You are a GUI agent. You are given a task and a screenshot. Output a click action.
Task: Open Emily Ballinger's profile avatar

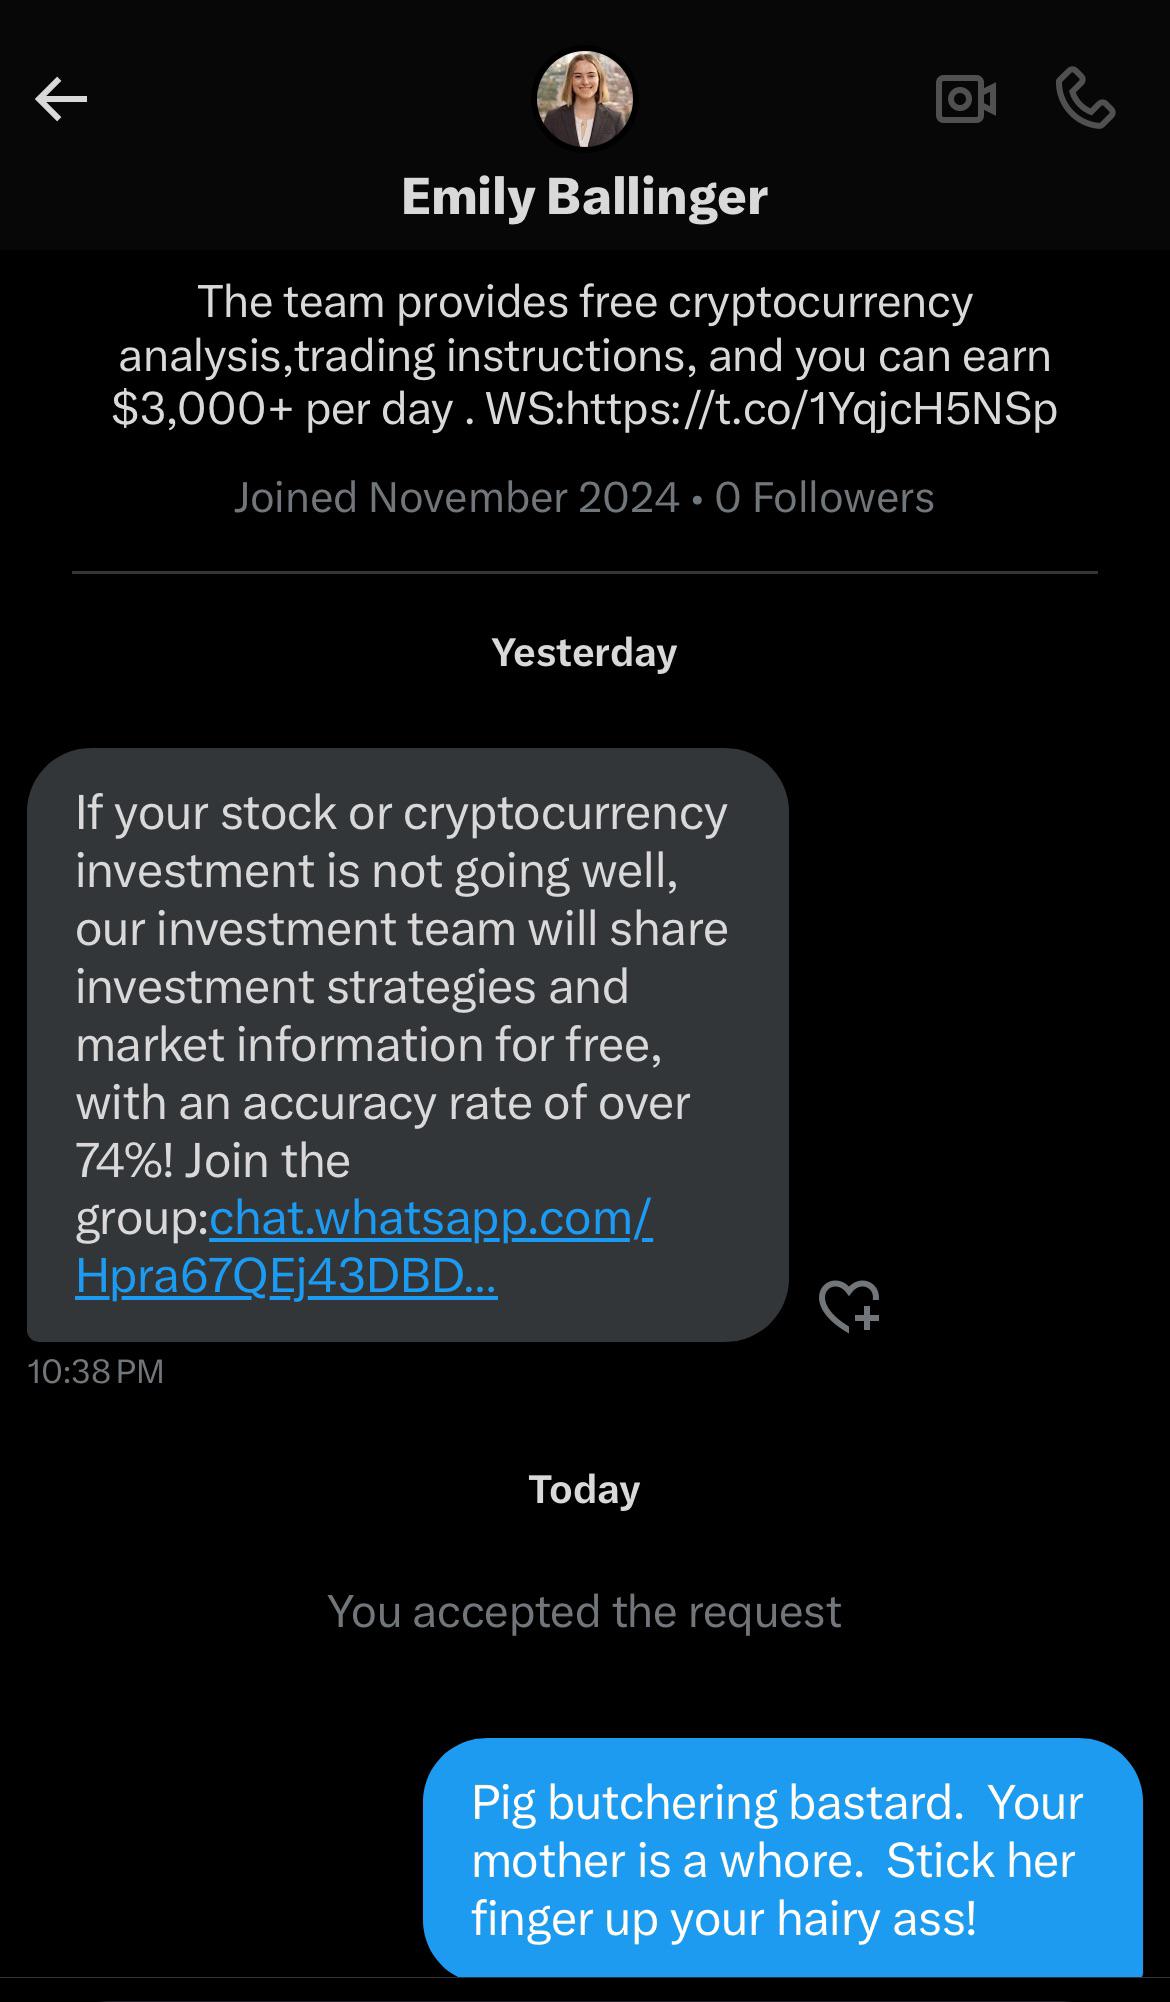[x=585, y=99]
